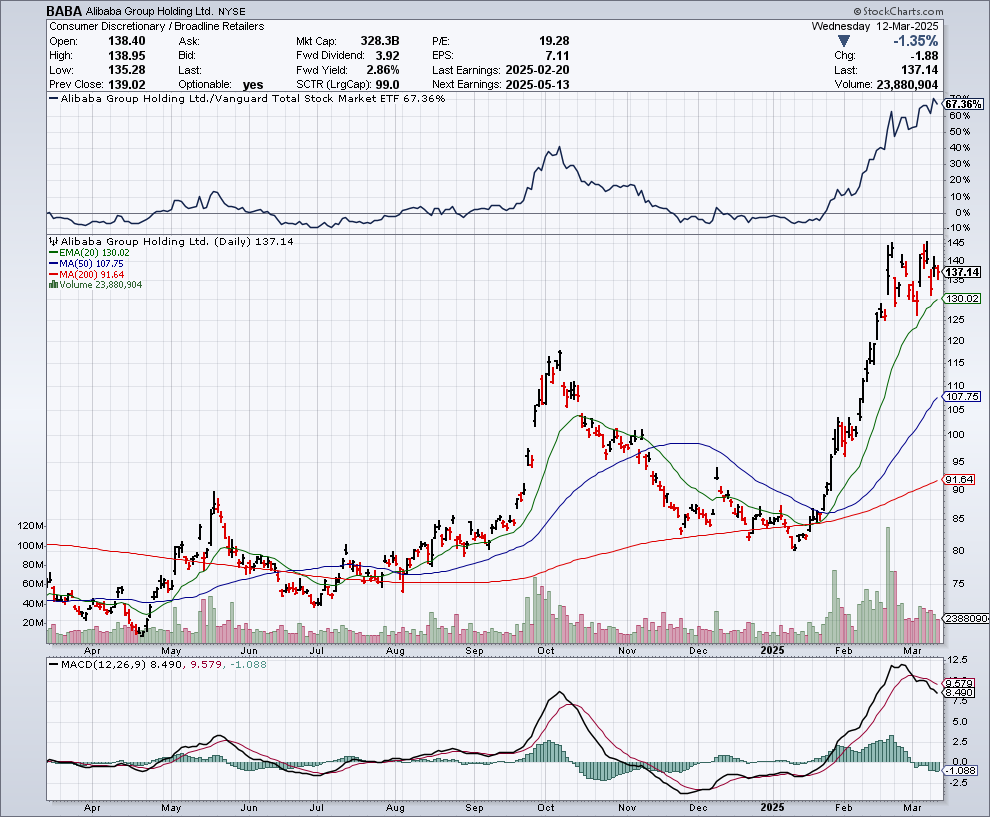Click the Next Earnings date 2025-05-13

537,85
